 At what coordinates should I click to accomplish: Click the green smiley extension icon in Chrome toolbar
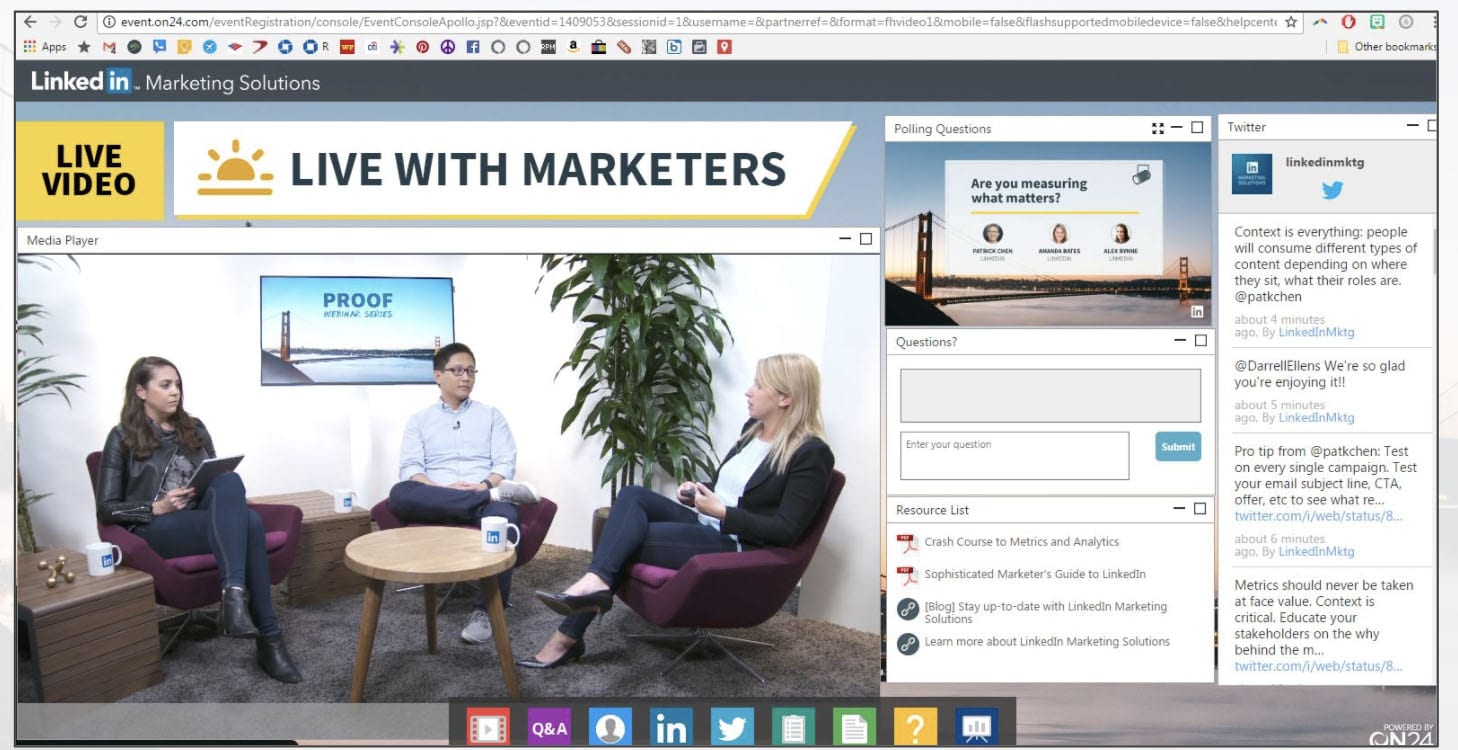pos(1377,21)
